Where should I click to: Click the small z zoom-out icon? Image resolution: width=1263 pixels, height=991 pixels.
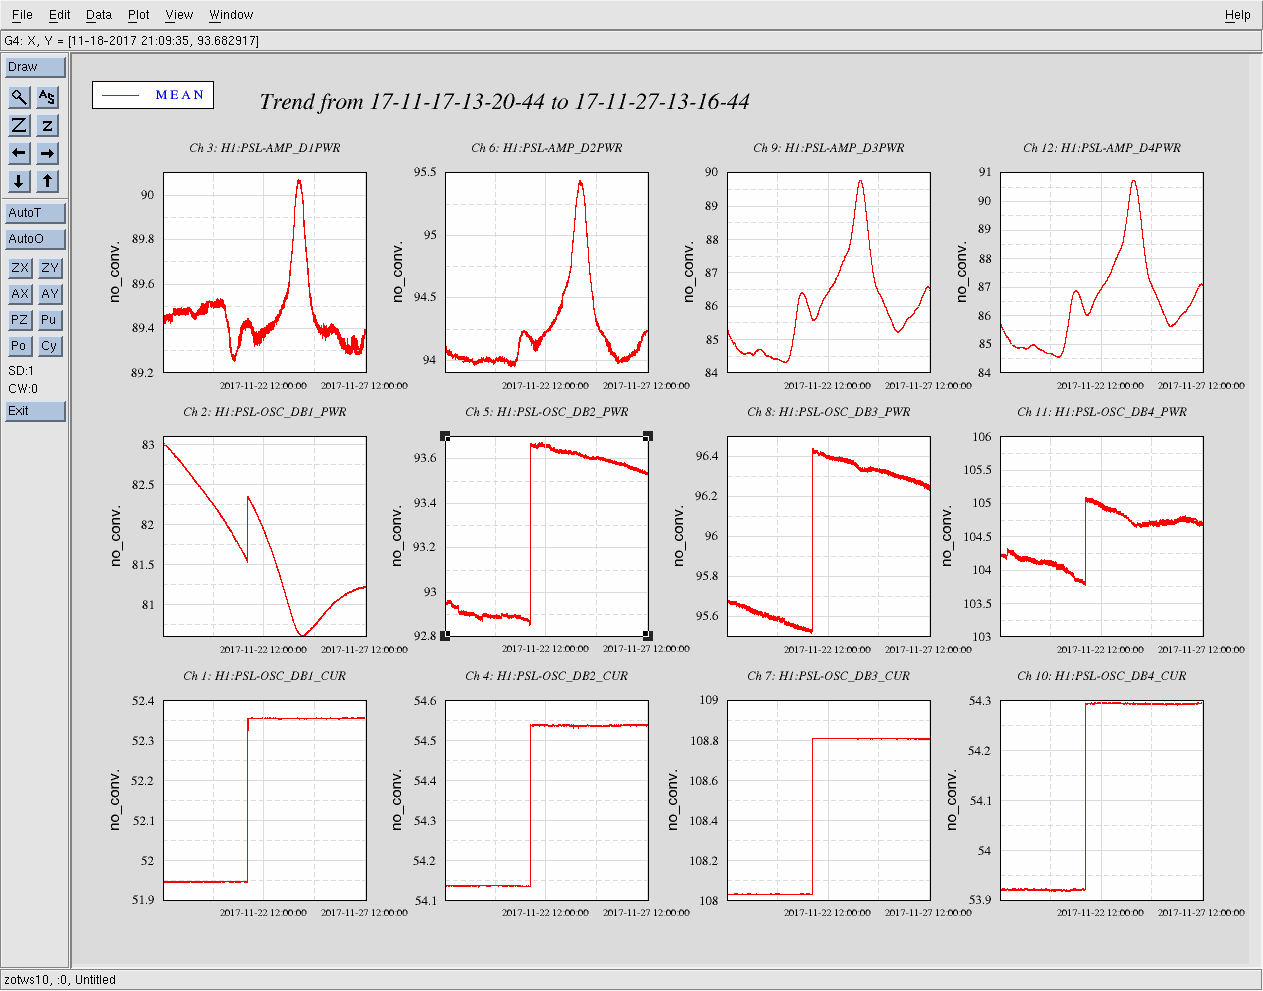click(48, 125)
